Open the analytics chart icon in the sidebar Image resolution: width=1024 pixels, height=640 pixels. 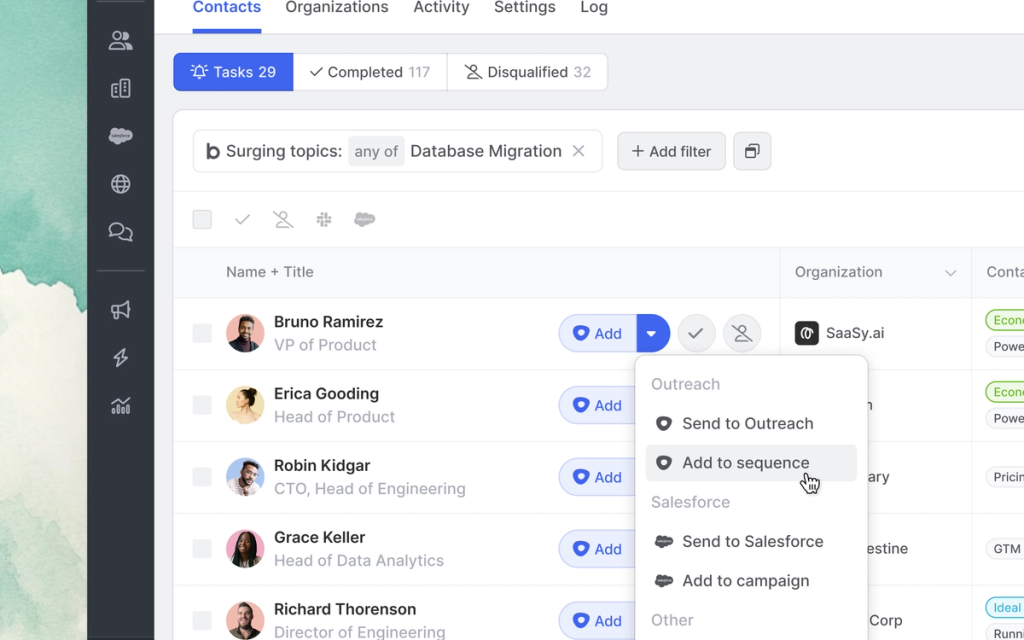click(x=120, y=406)
